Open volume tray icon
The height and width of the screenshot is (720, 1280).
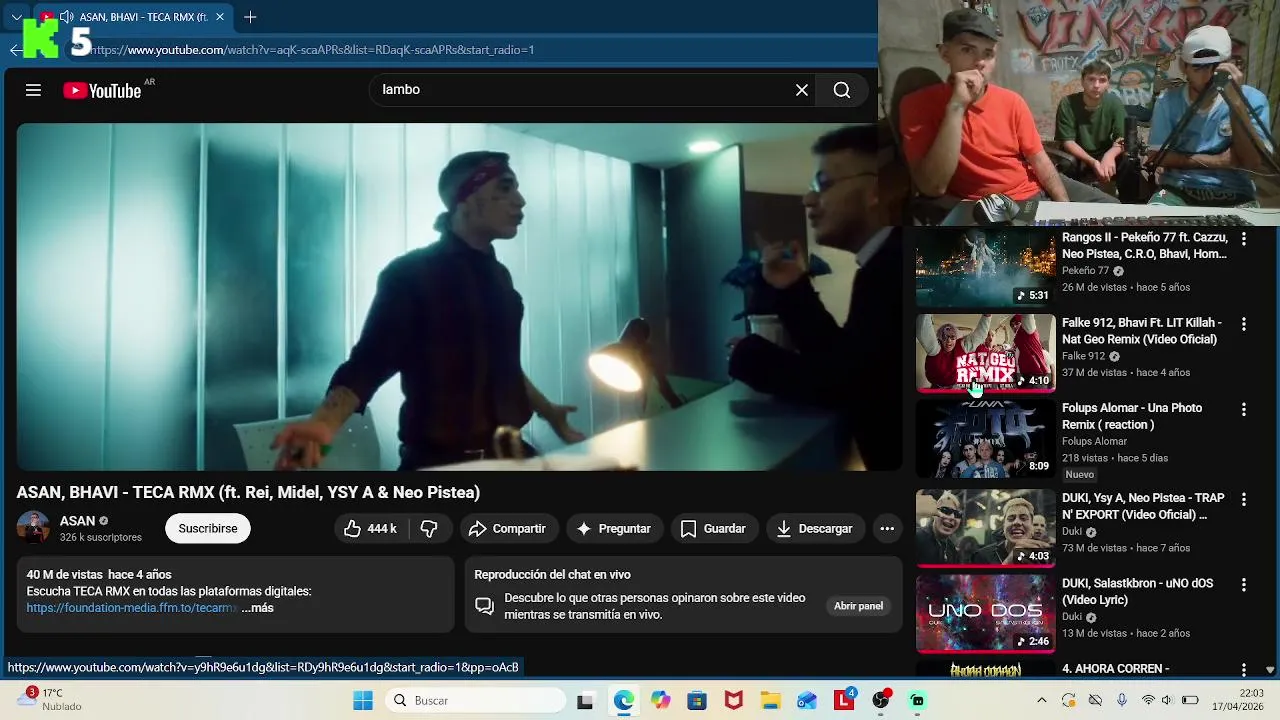(x=1167, y=701)
